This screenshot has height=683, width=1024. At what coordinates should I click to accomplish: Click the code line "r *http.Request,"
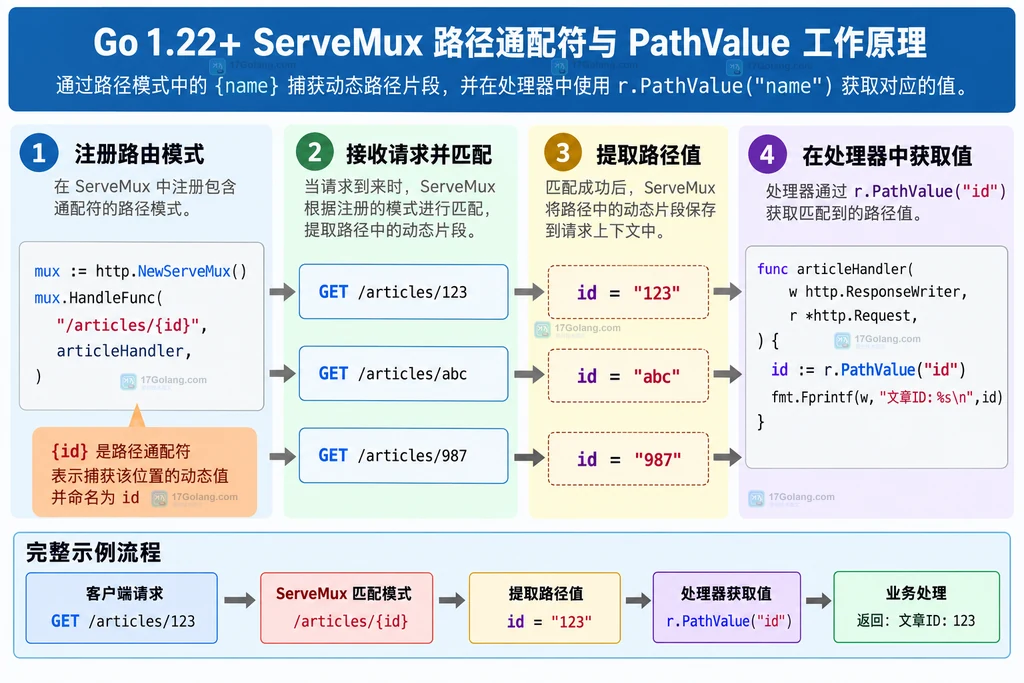(x=853, y=316)
